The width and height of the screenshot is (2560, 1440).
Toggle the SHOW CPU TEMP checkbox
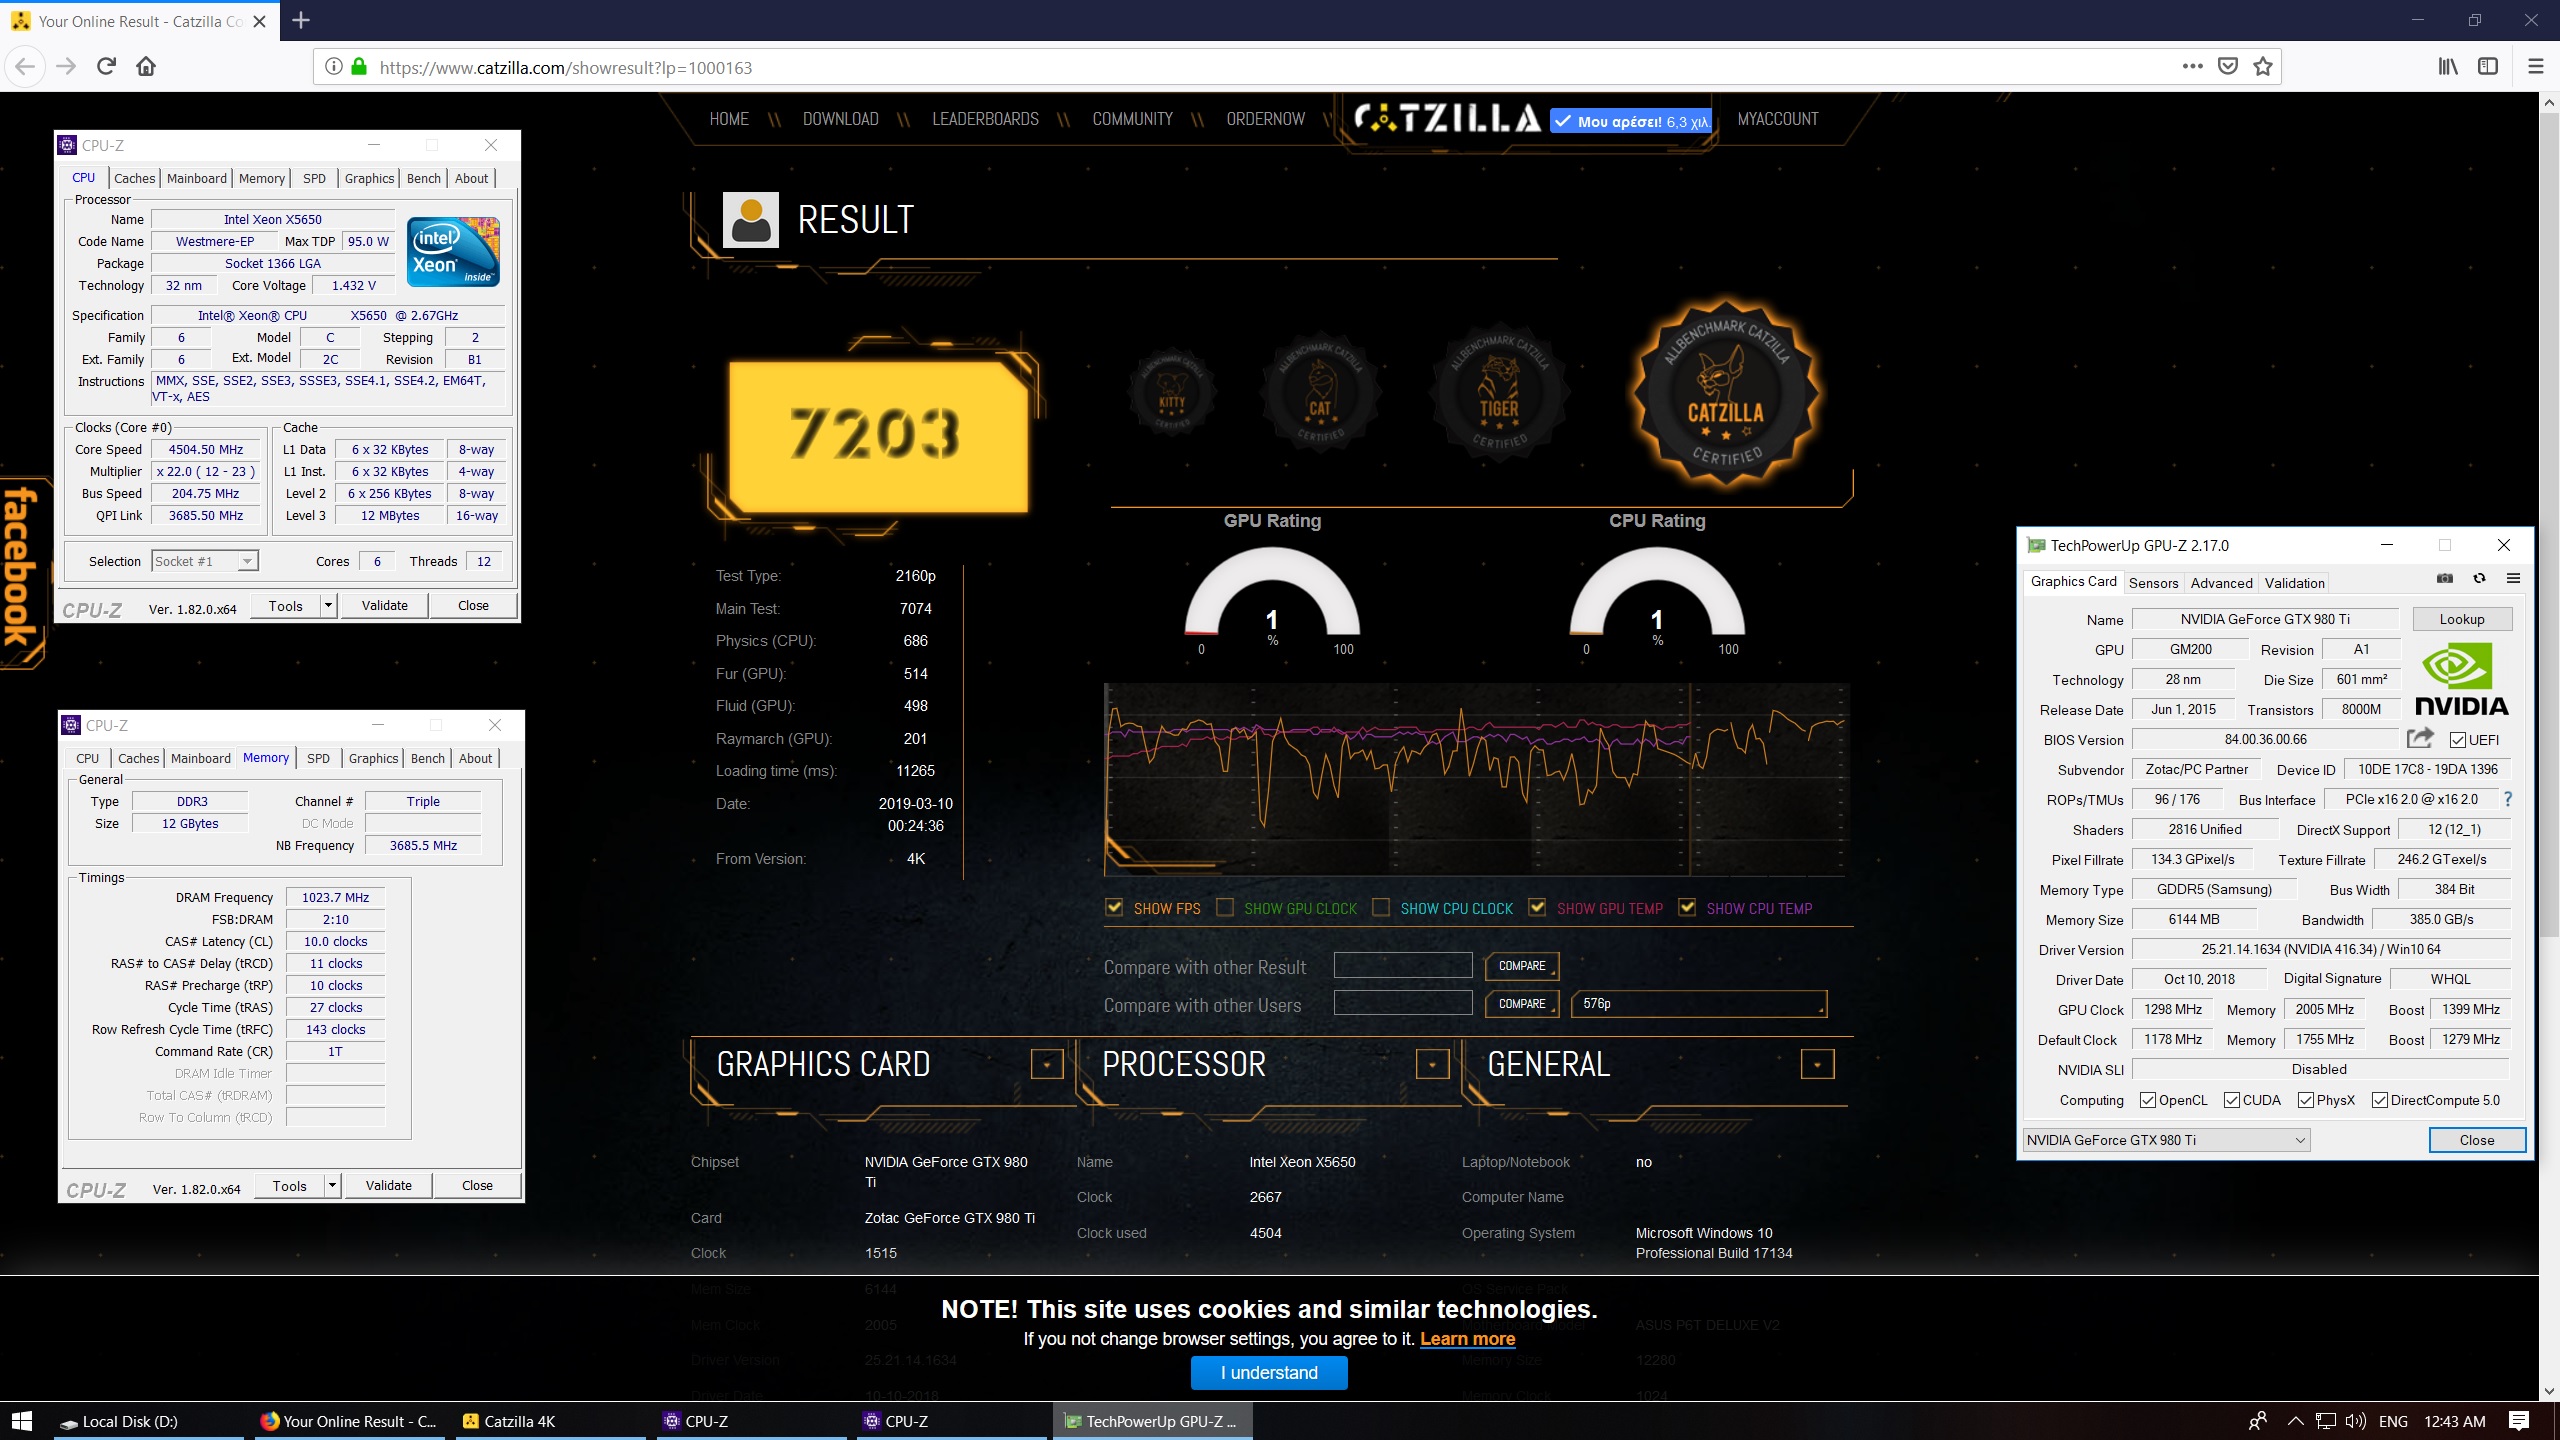point(1687,907)
